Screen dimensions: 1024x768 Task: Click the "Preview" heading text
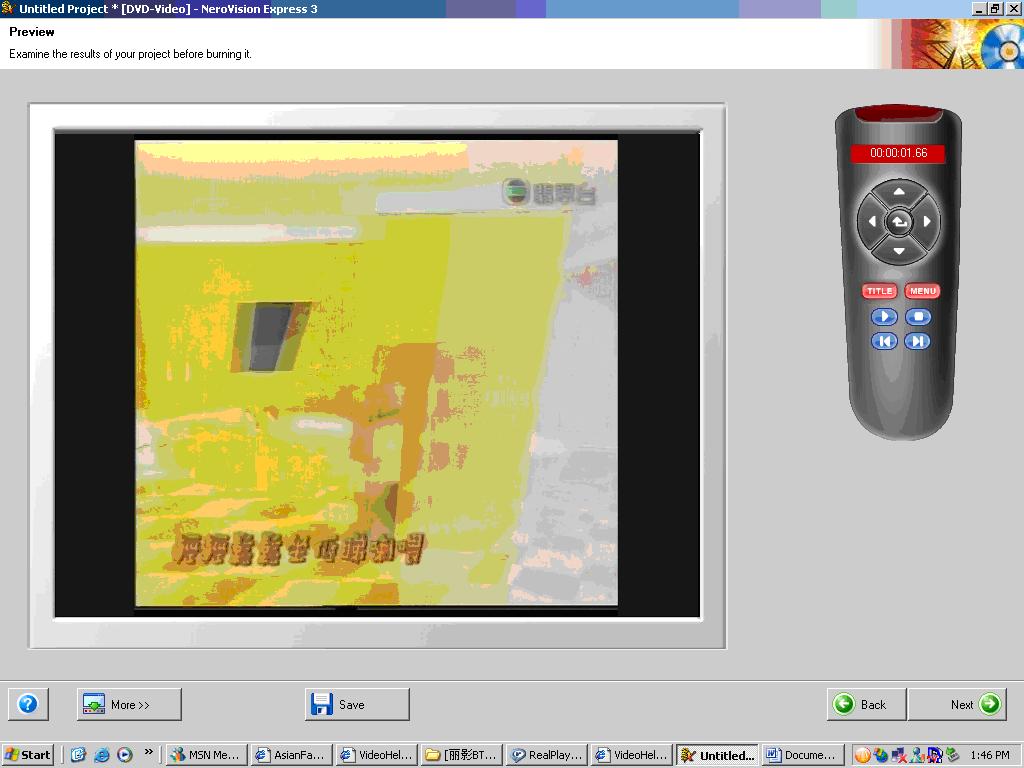32,32
